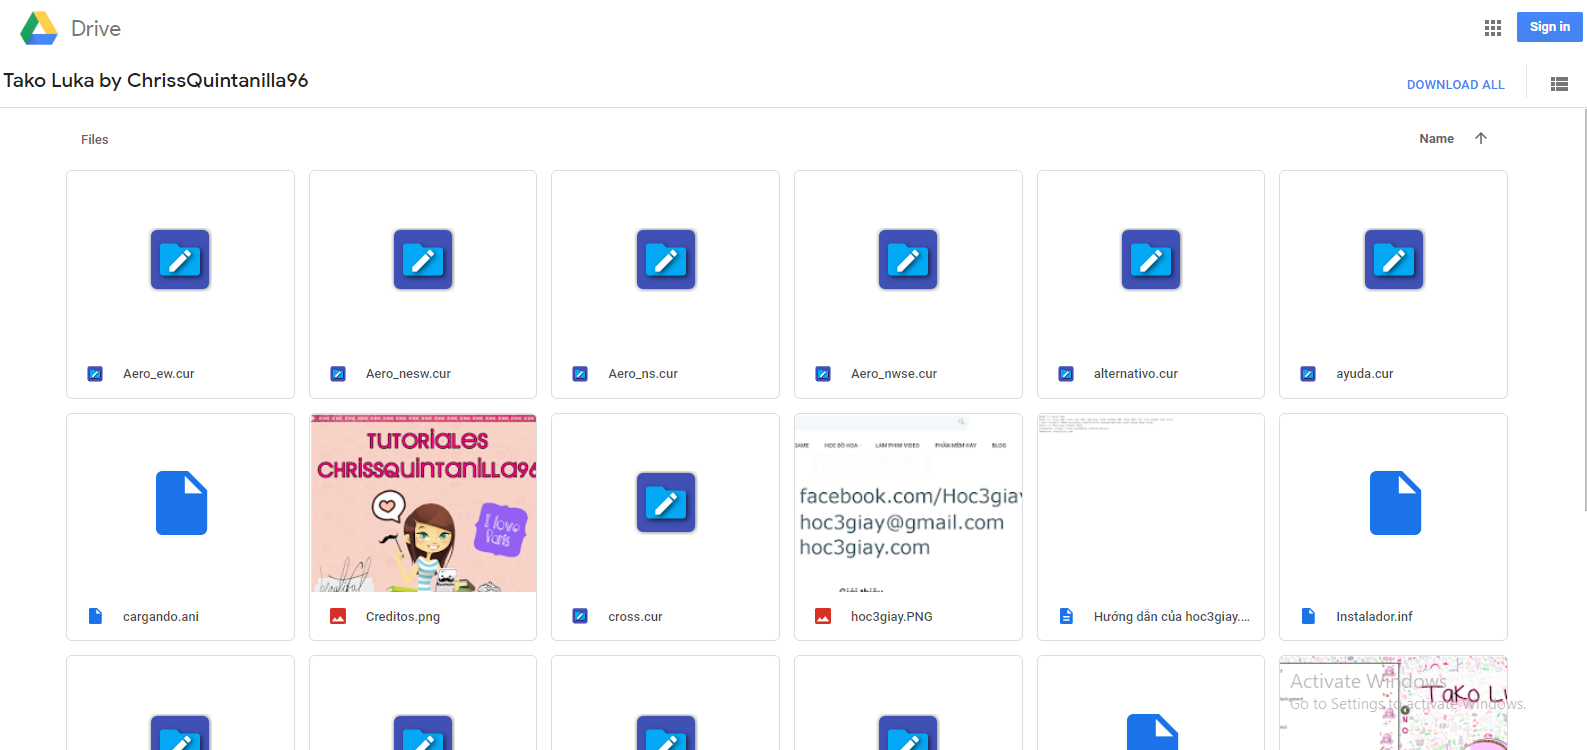The image size is (1587, 750).
Task: Open the cross.cur large file icon
Action: coord(666,503)
